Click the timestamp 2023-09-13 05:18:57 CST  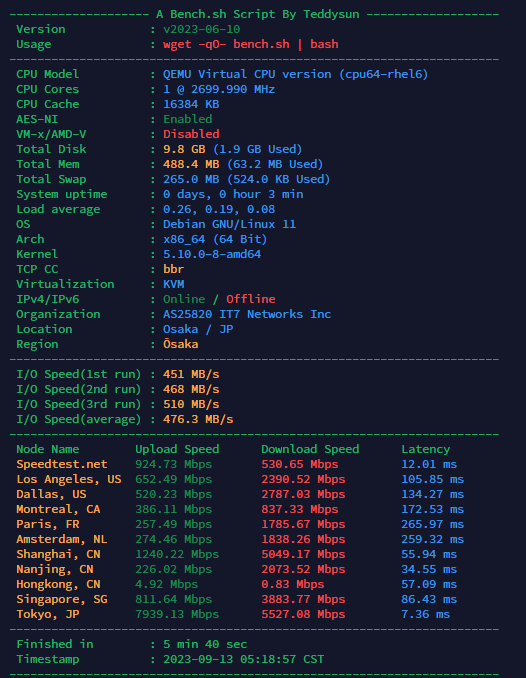[244, 659]
